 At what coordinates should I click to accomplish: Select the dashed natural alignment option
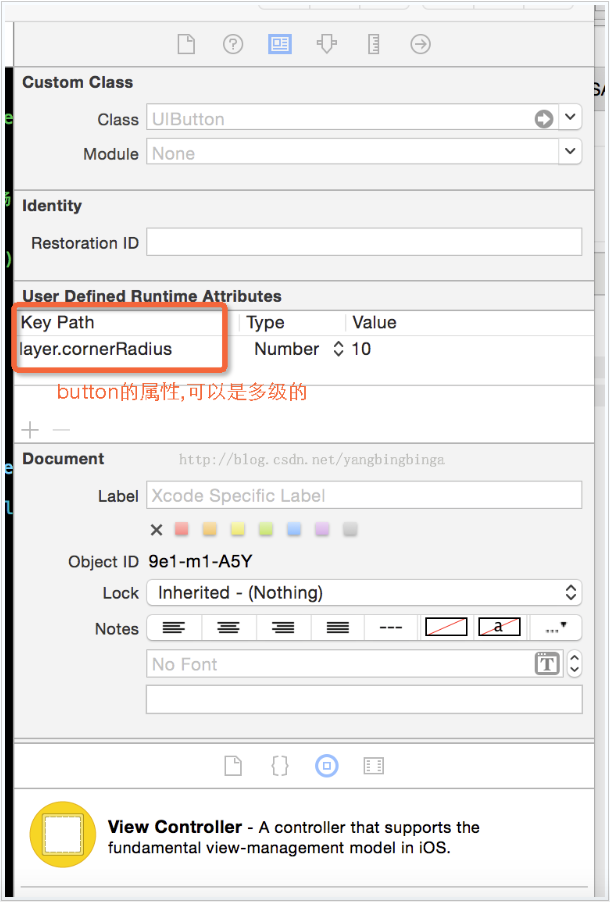(x=391, y=628)
